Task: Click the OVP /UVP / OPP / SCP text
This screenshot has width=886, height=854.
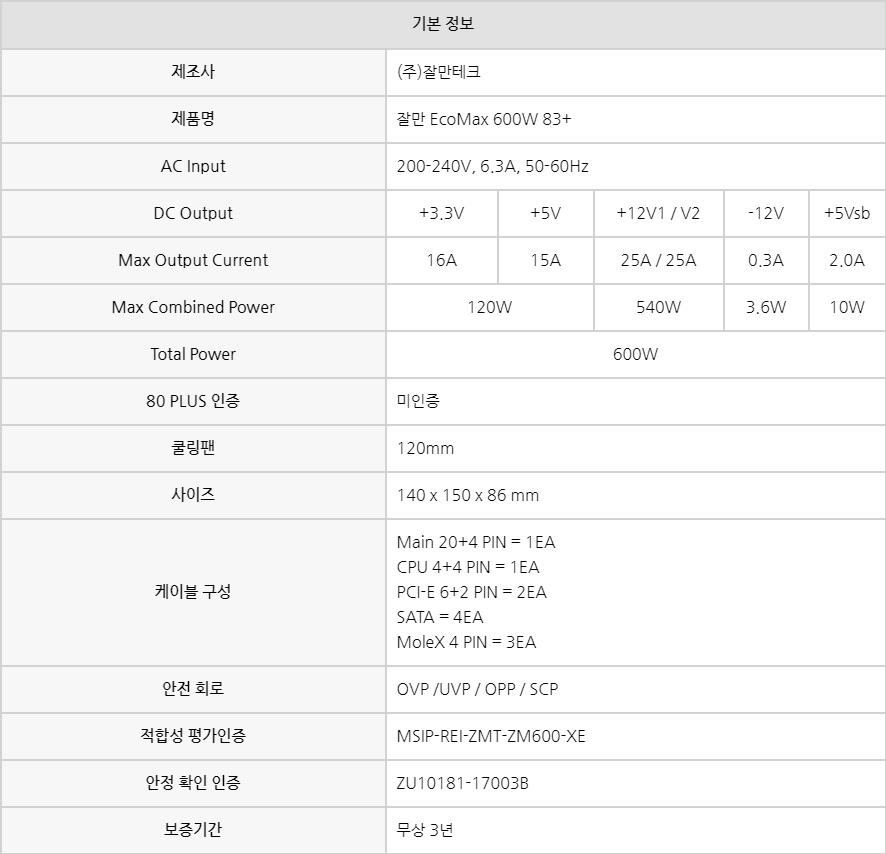Action: pos(477,689)
